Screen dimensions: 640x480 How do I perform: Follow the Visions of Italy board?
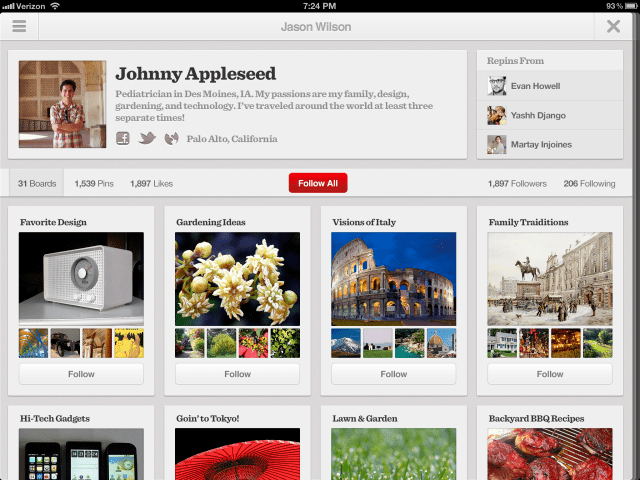394,374
